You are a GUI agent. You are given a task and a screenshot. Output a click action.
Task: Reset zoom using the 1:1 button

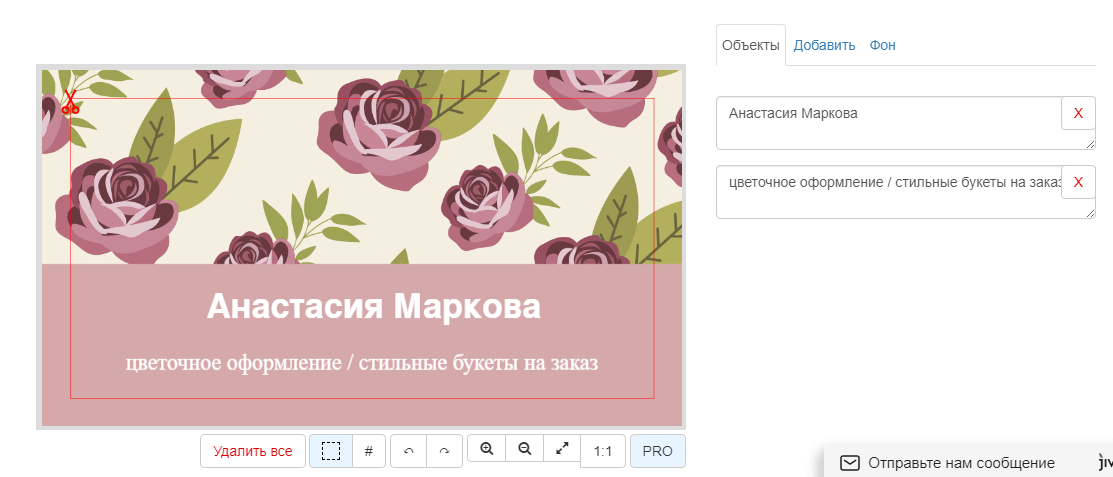pyautogui.click(x=603, y=451)
